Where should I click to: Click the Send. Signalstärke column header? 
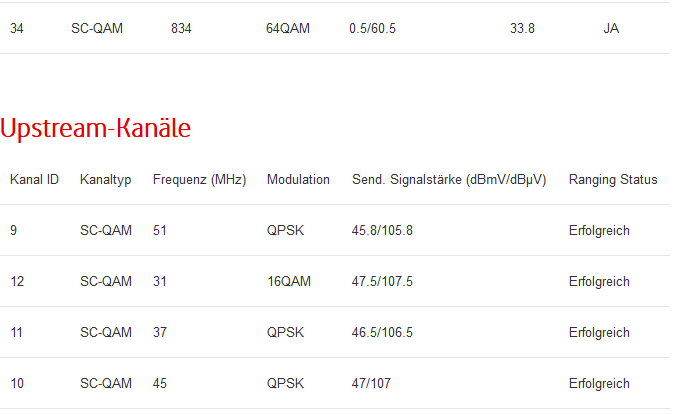tap(449, 180)
